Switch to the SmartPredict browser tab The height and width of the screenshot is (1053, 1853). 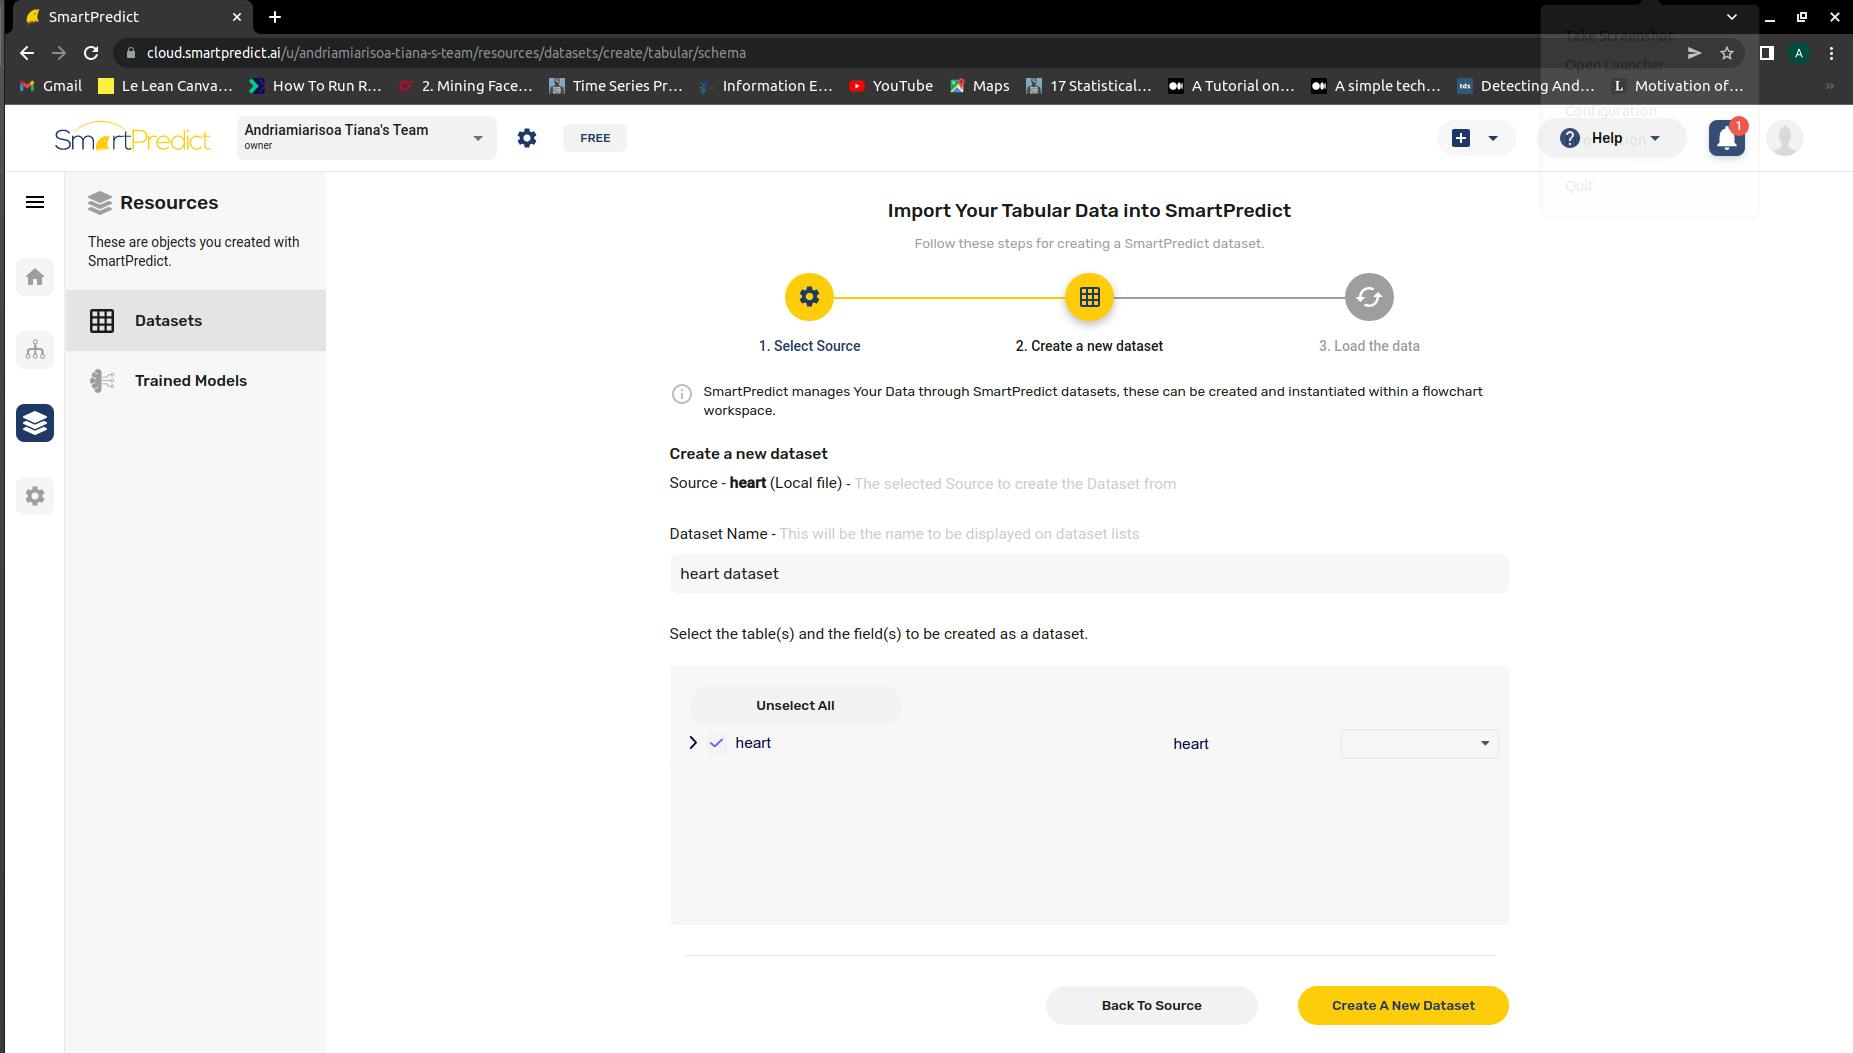click(x=132, y=17)
